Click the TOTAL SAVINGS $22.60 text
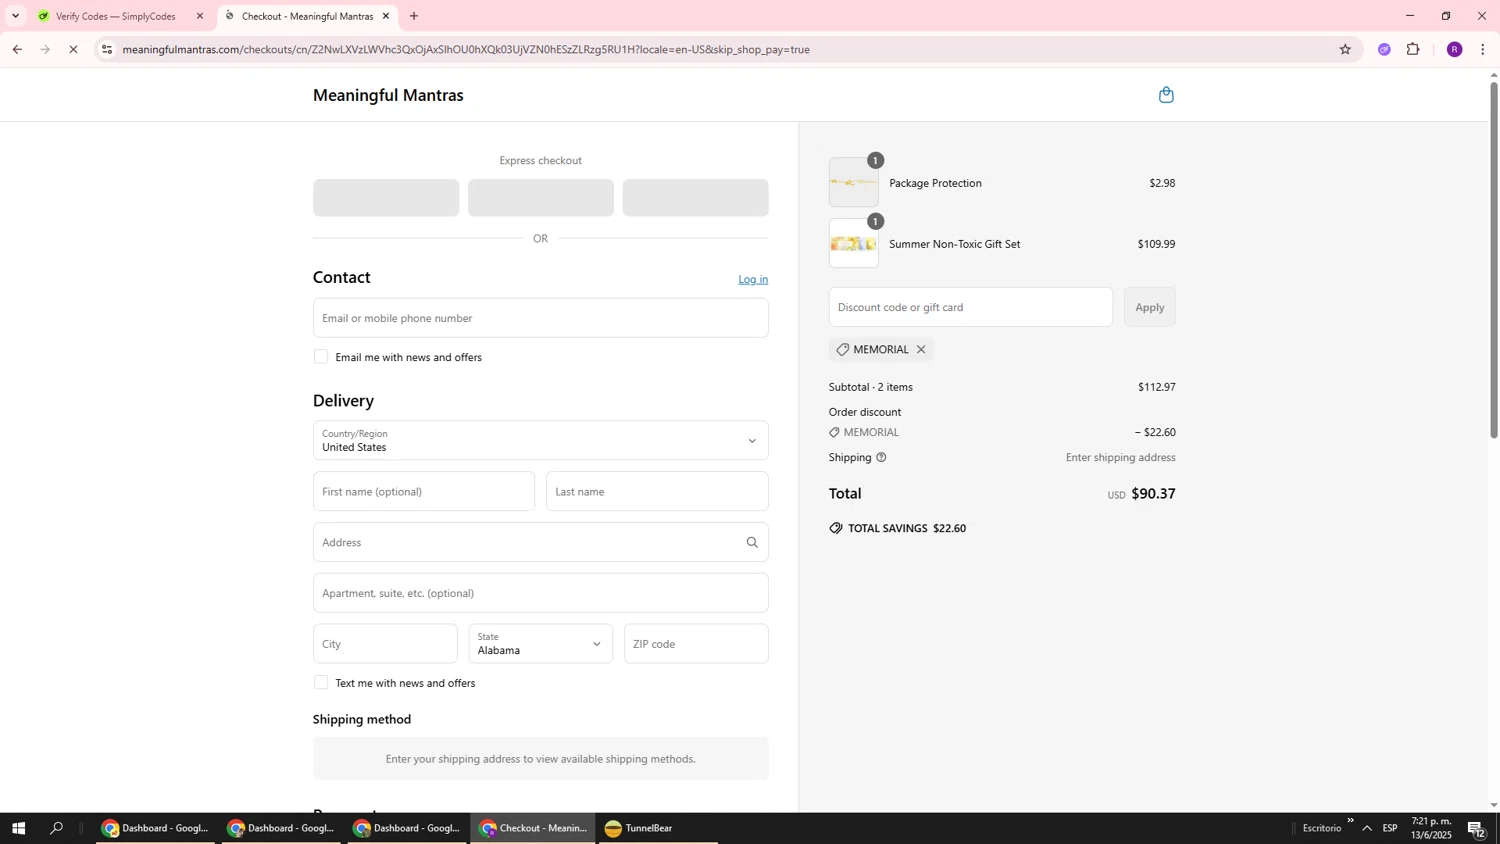 click(907, 529)
